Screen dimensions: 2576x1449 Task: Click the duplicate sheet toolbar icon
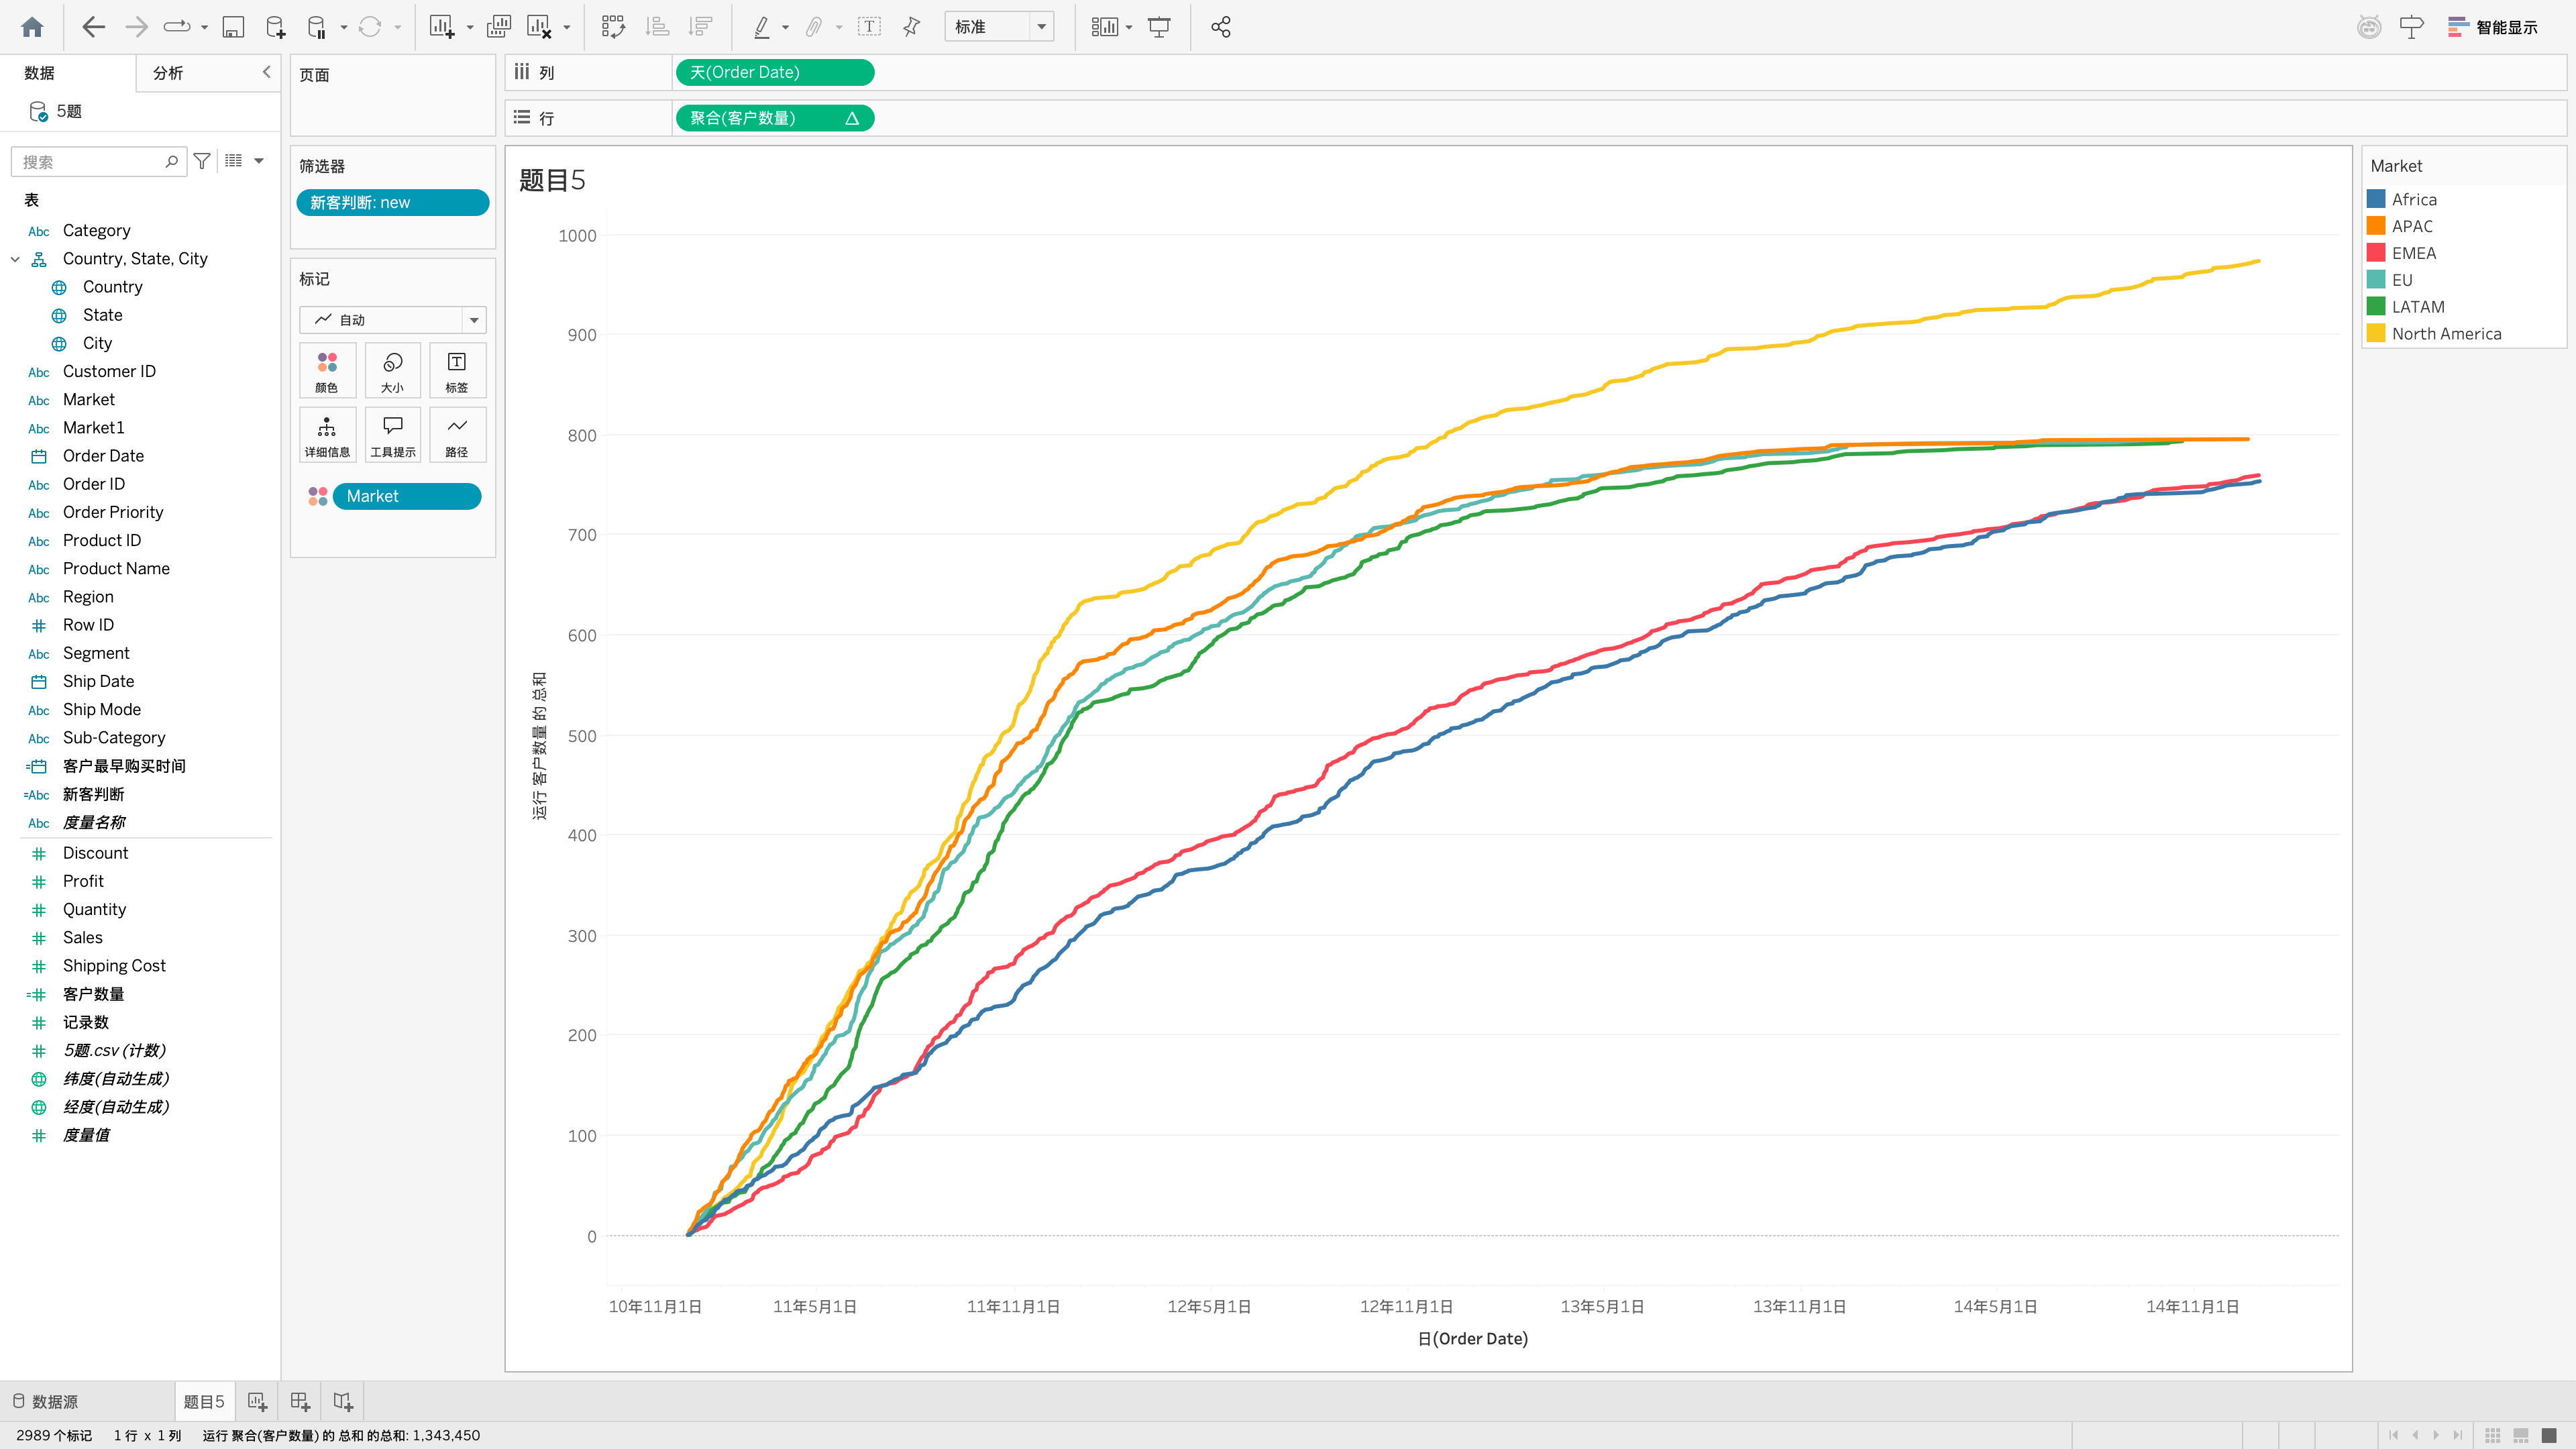coord(498,27)
